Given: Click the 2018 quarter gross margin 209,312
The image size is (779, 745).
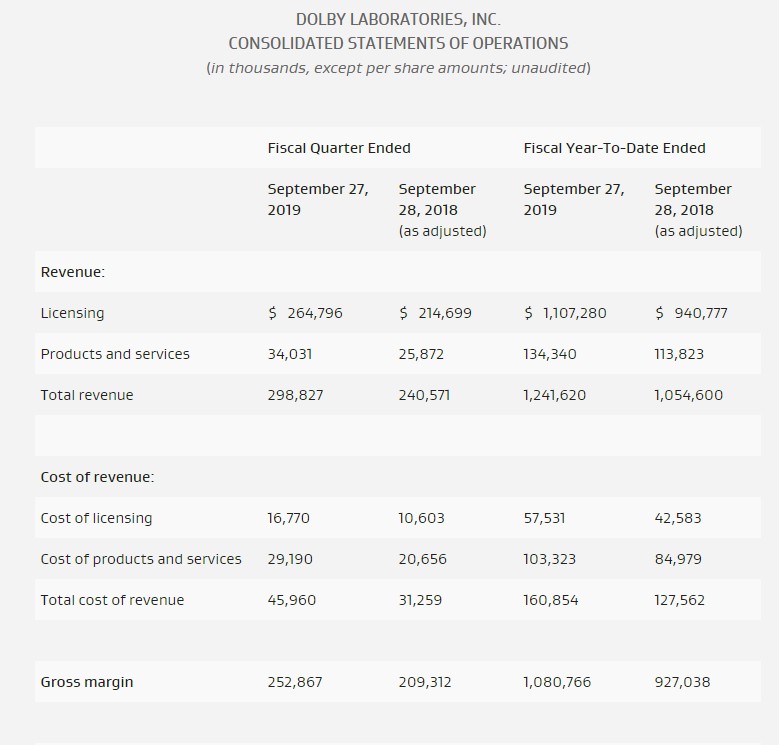Looking at the screenshot, I should point(425,682).
